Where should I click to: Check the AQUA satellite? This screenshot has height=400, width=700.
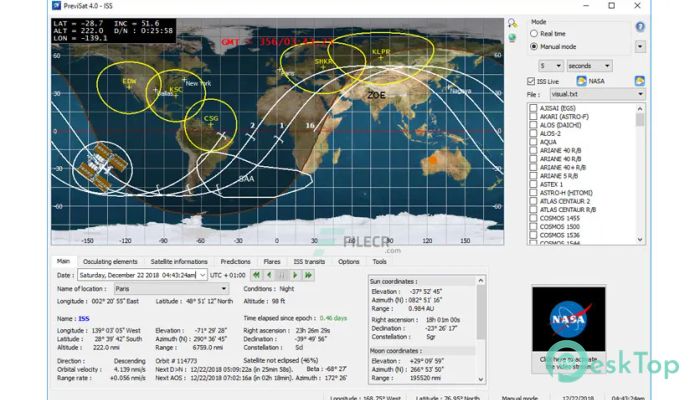pos(533,142)
